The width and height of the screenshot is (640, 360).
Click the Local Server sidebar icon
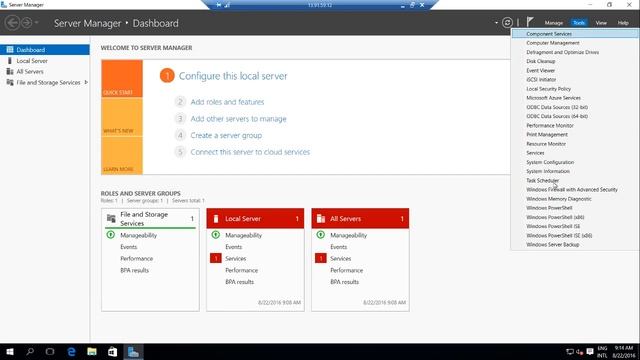[10, 61]
